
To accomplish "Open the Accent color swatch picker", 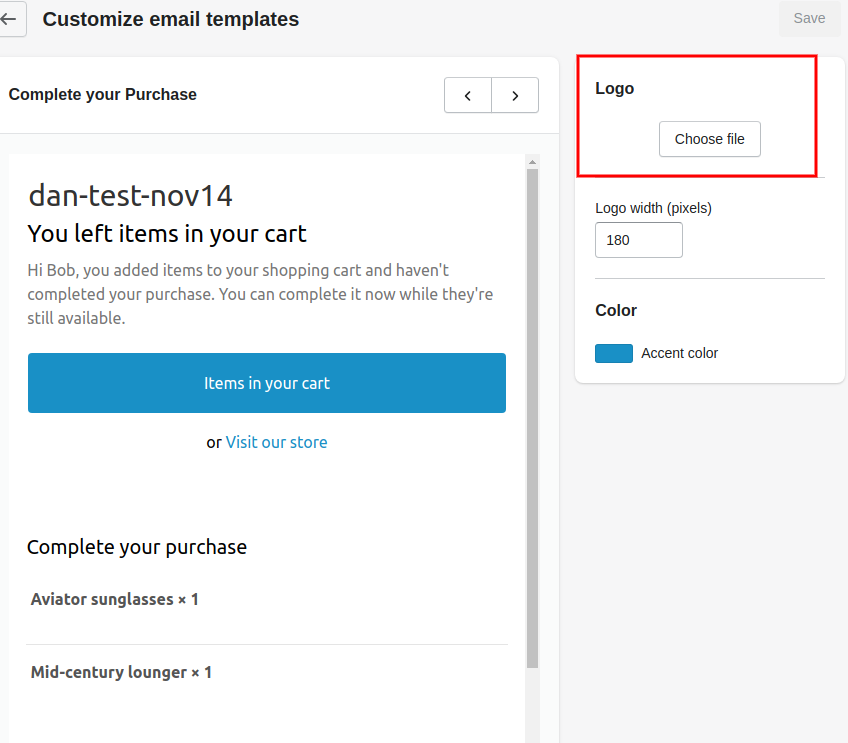I will click(x=614, y=353).
